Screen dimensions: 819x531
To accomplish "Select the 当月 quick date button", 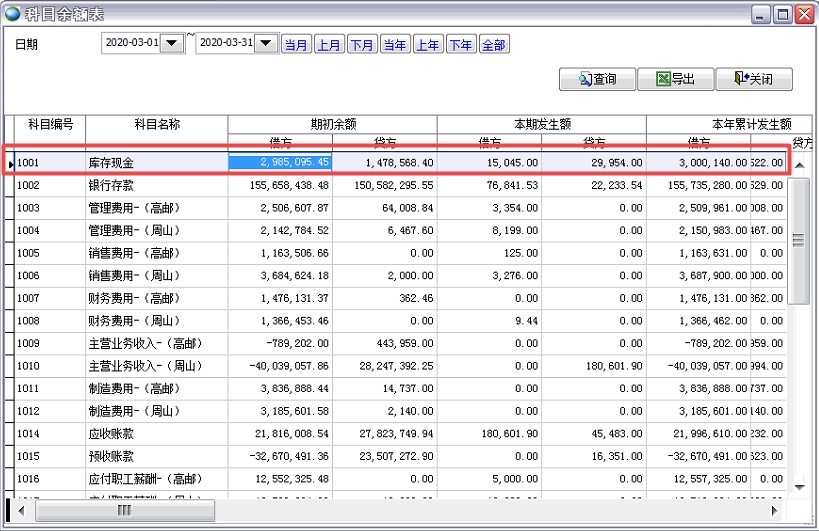I will 296,45.
